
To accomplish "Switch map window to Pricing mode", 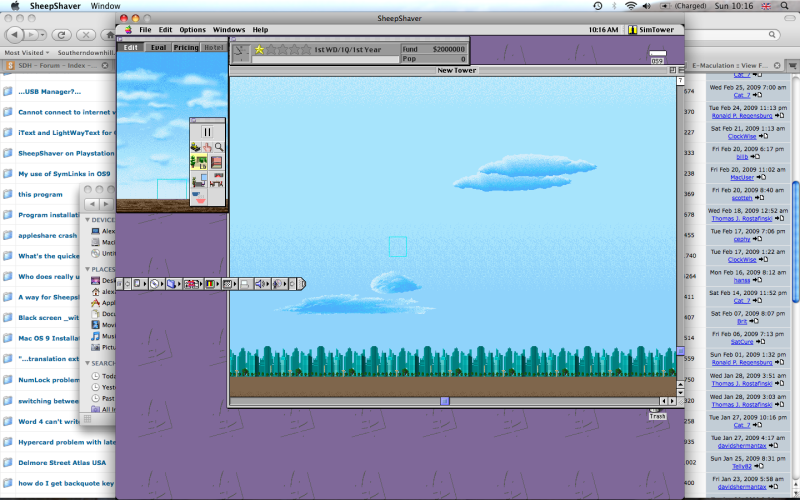I will (186, 47).
